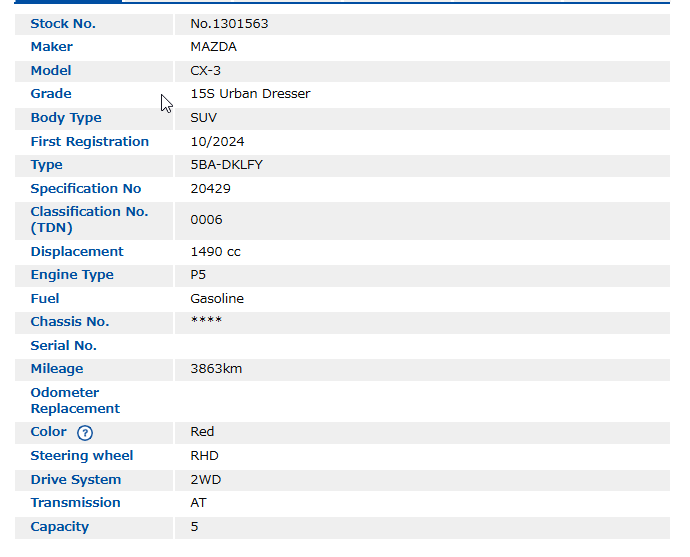Select the type code 5BA-DKLFY
Viewport: 690px width, 557px height.
[x=226, y=165]
